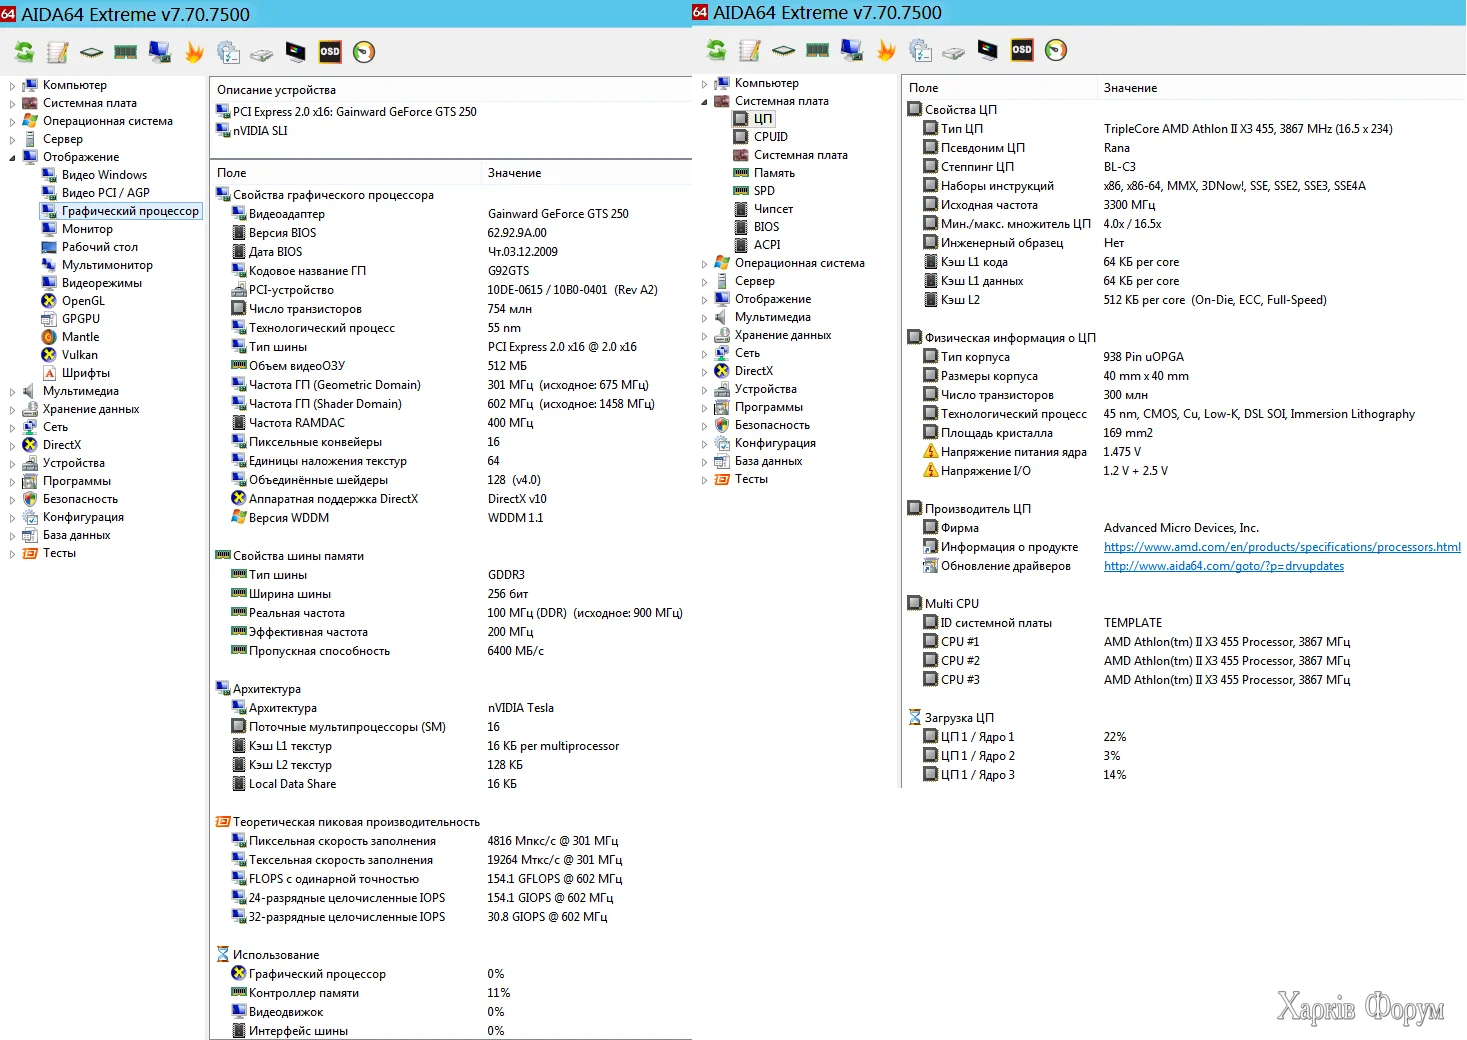1467x1040 pixels.
Task: Click the monitor diagnostics icon in left window toolbar
Action: click(296, 52)
